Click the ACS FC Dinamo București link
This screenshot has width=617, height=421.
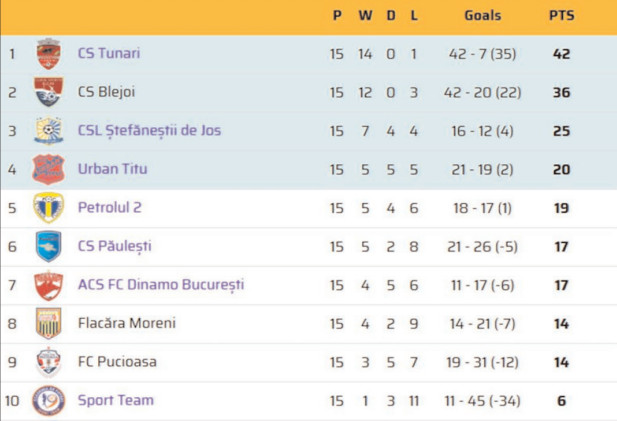point(161,285)
